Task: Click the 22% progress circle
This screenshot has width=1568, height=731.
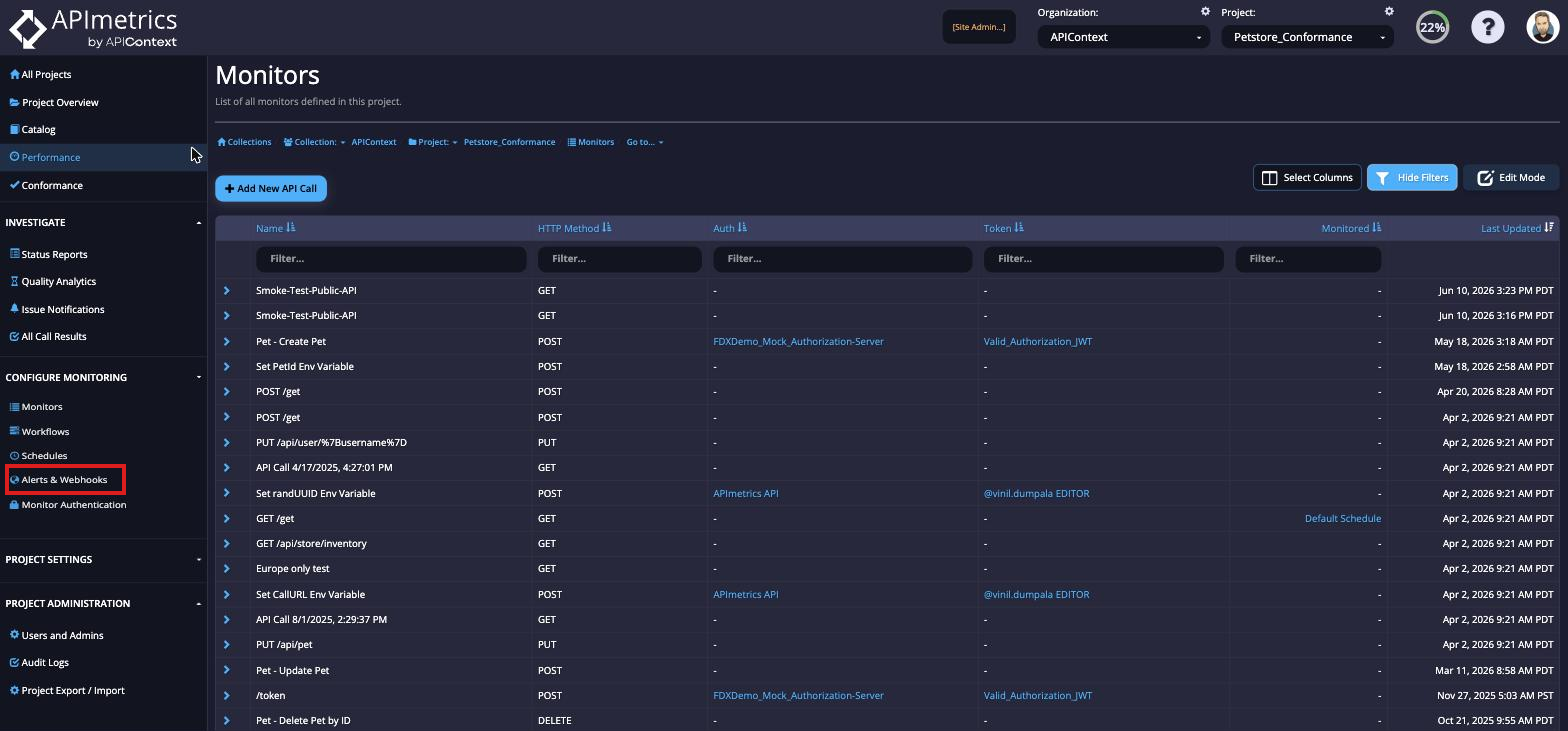Action: pyautogui.click(x=1433, y=27)
